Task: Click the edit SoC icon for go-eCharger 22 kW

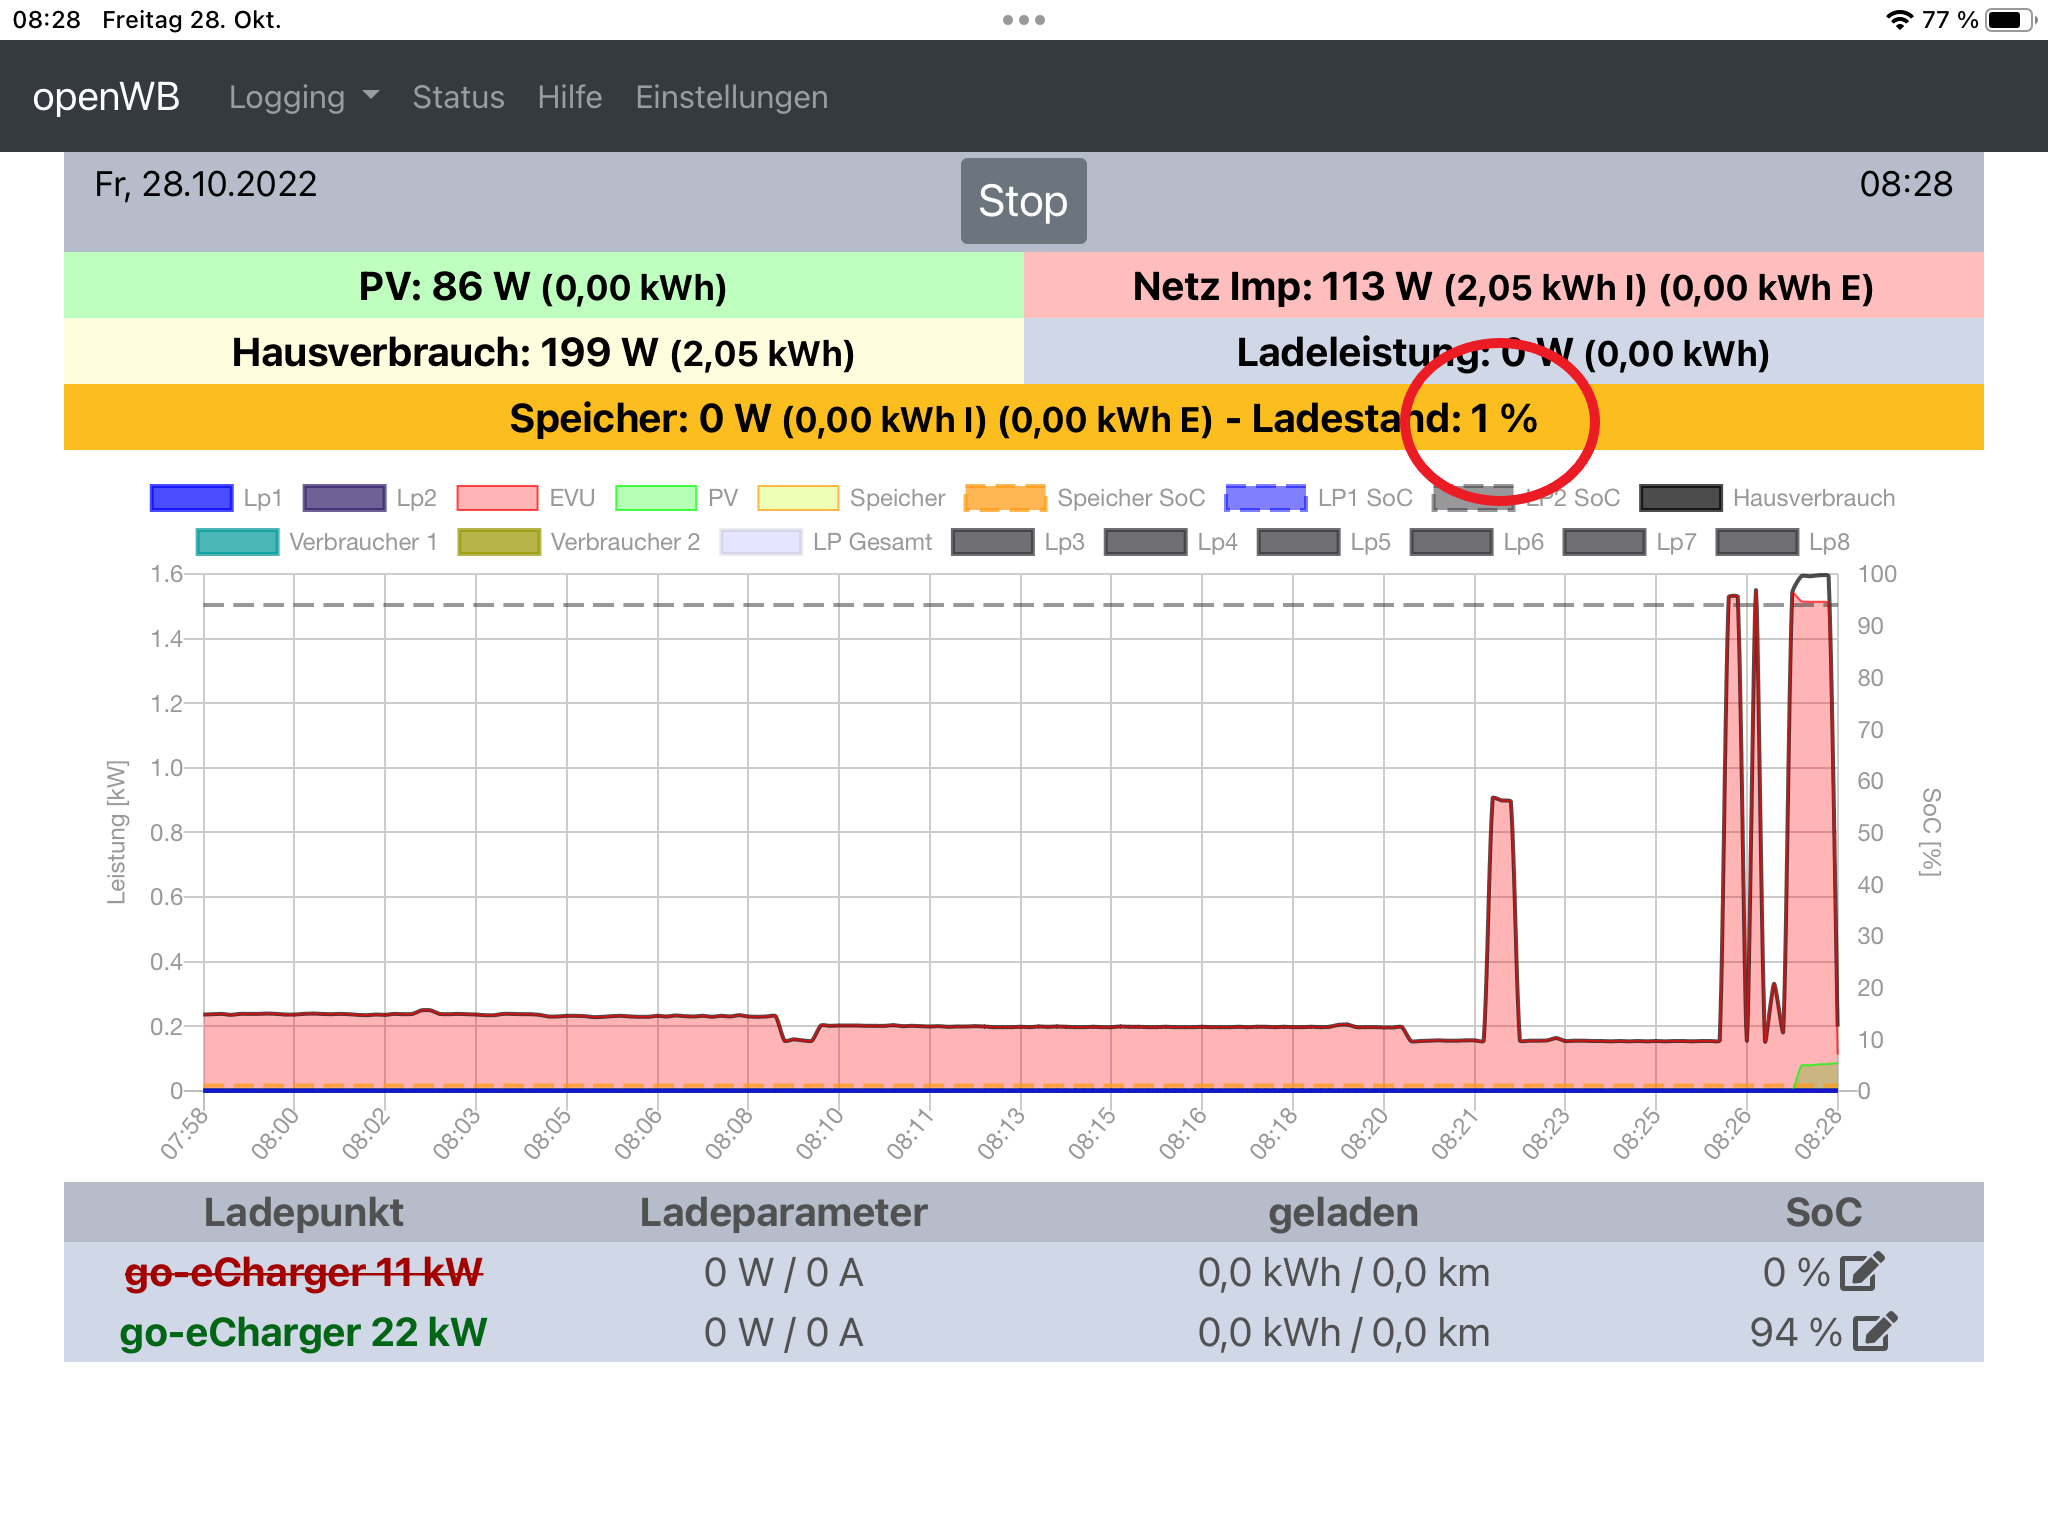Action: point(1874,1332)
